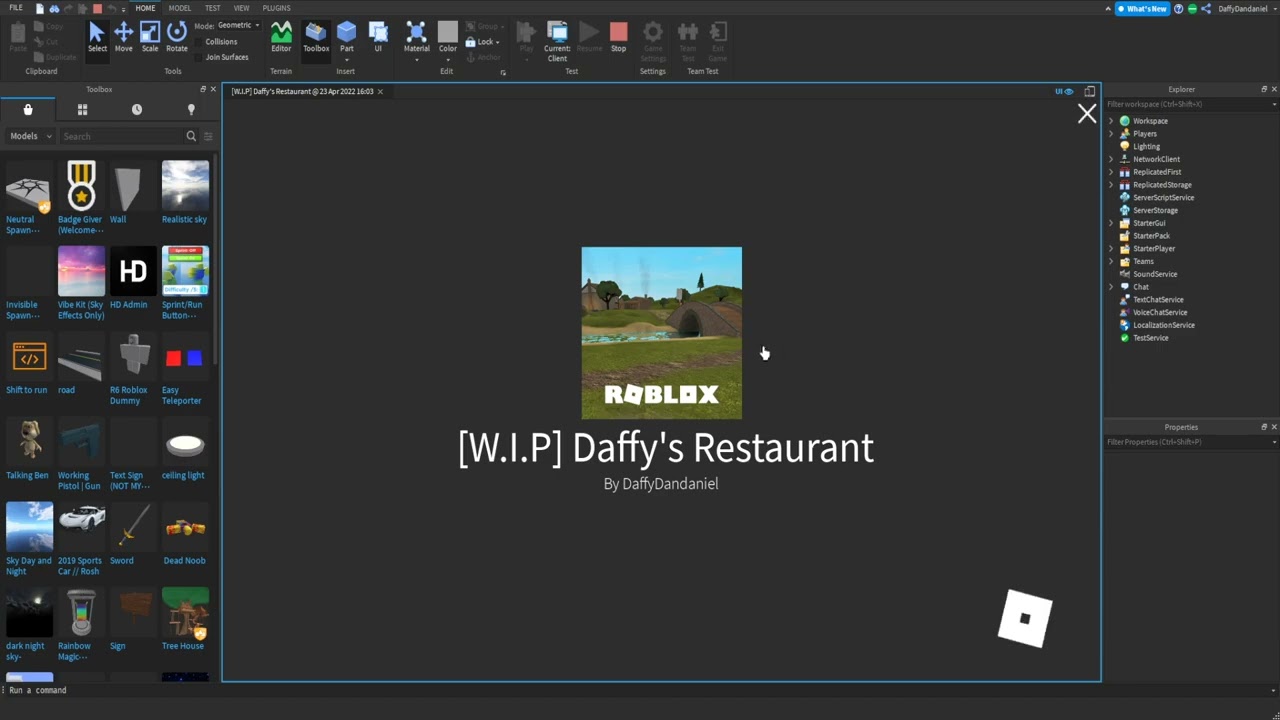Select SoundService in Explorer
The width and height of the screenshot is (1280, 720).
point(1148,274)
